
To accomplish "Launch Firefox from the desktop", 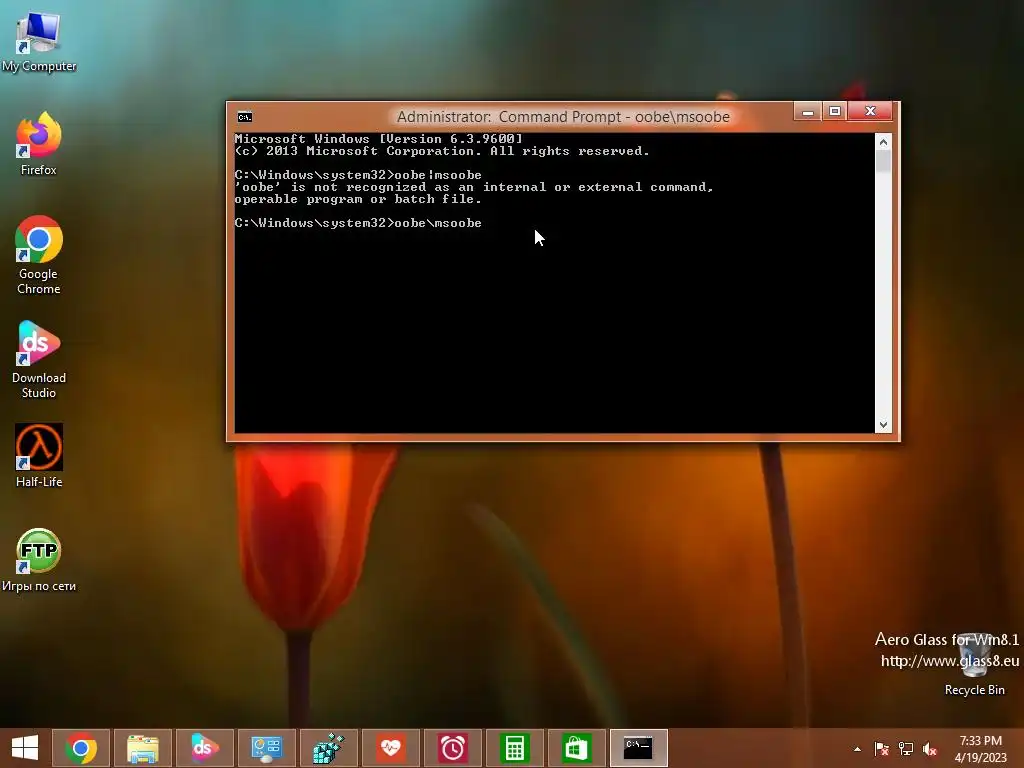I will (39, 144).
